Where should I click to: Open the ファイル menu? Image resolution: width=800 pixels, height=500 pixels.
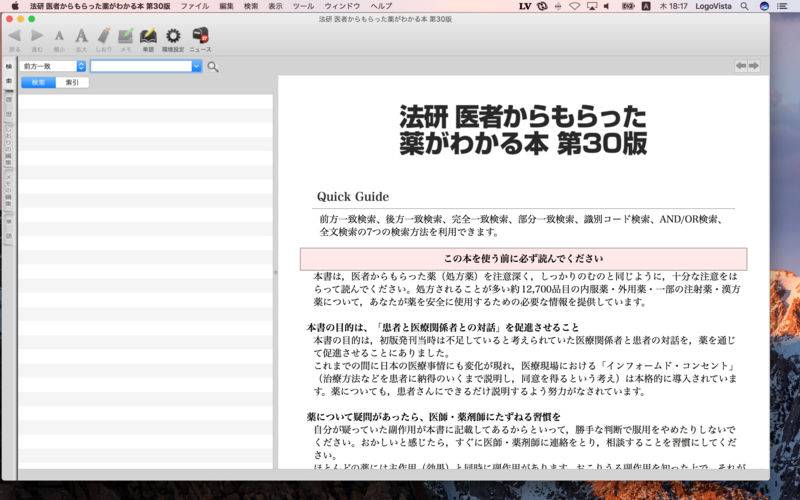(x=194, y=6)
